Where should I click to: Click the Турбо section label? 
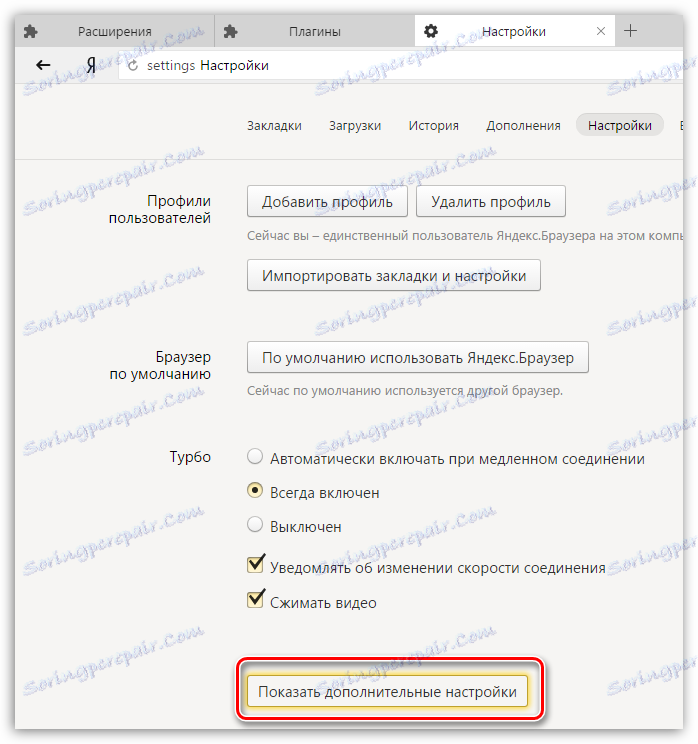(x=190, y=457)
